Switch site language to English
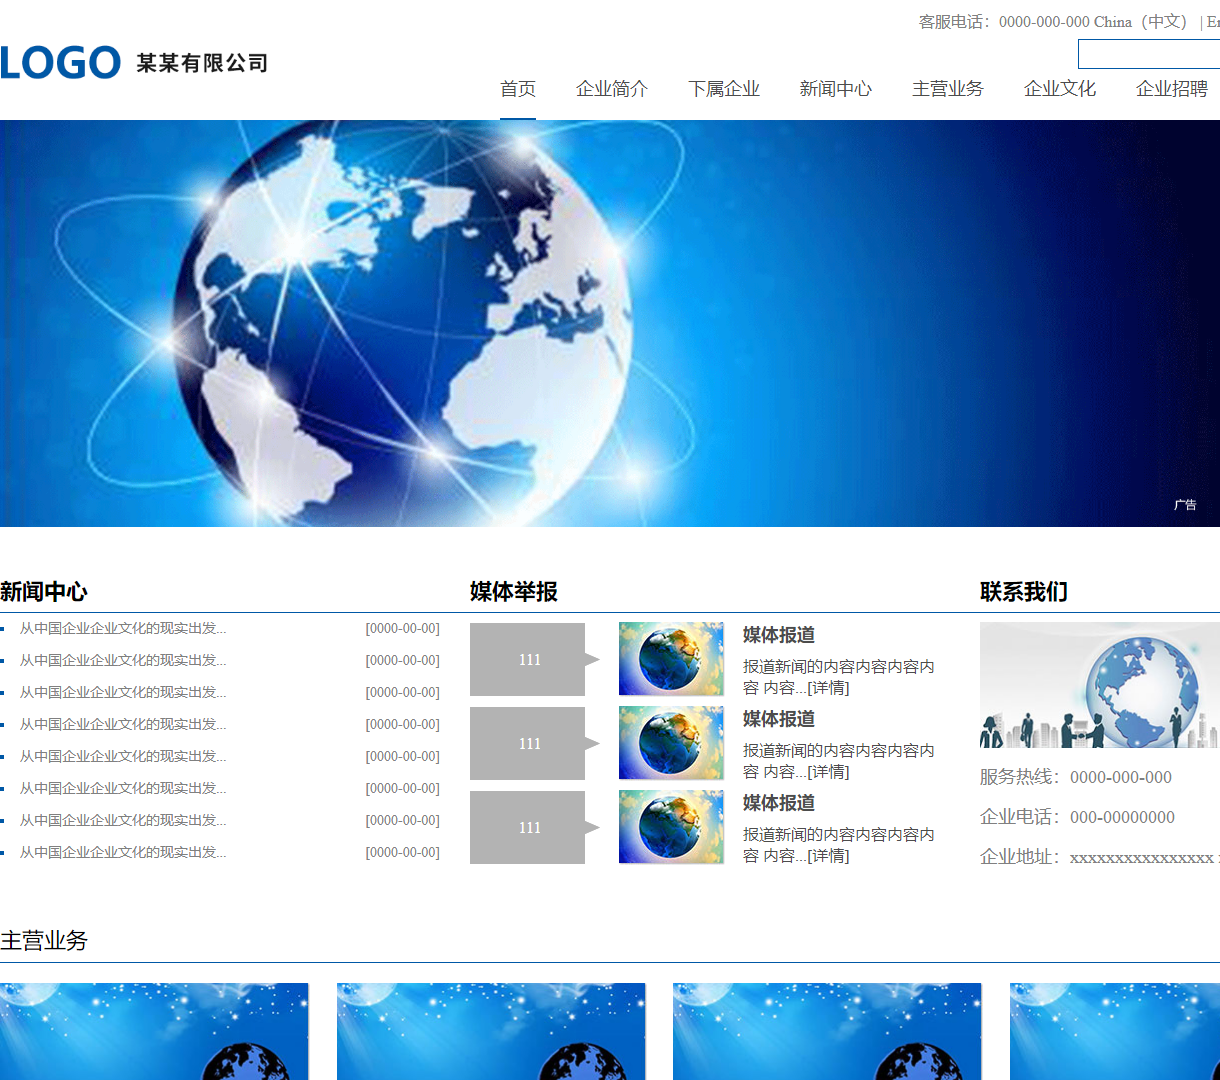 pyautogui.click(x=1213, y=21)
